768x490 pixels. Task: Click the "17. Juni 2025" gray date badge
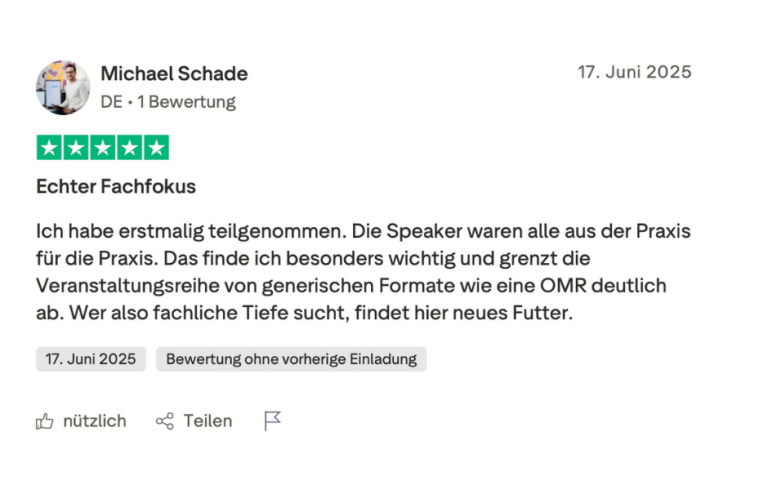[91, 359]
